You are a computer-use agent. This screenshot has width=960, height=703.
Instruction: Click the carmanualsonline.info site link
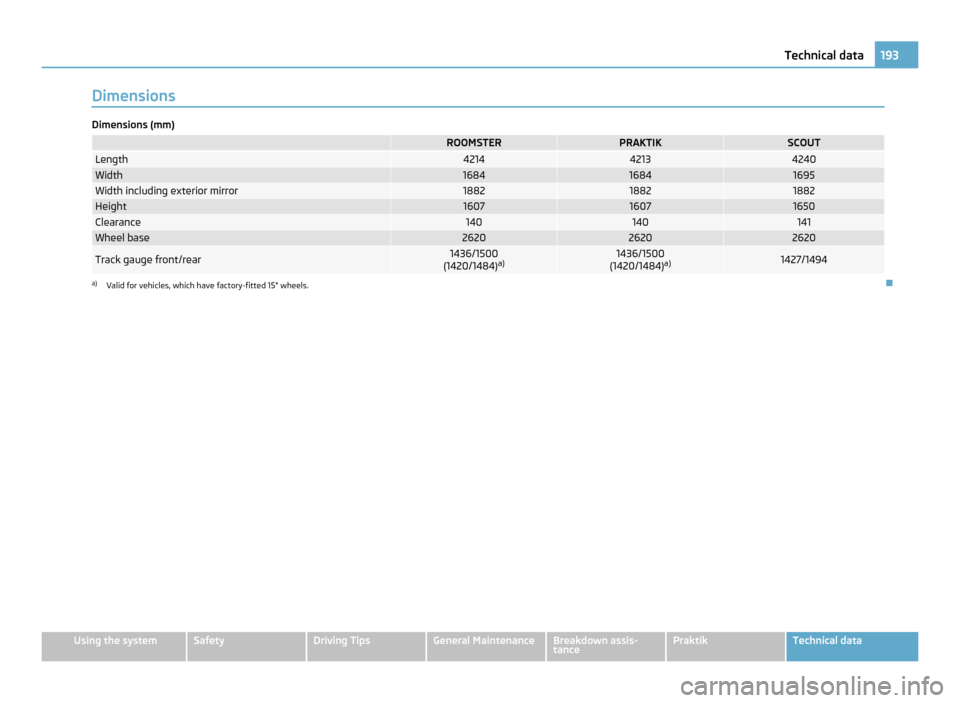812,686
